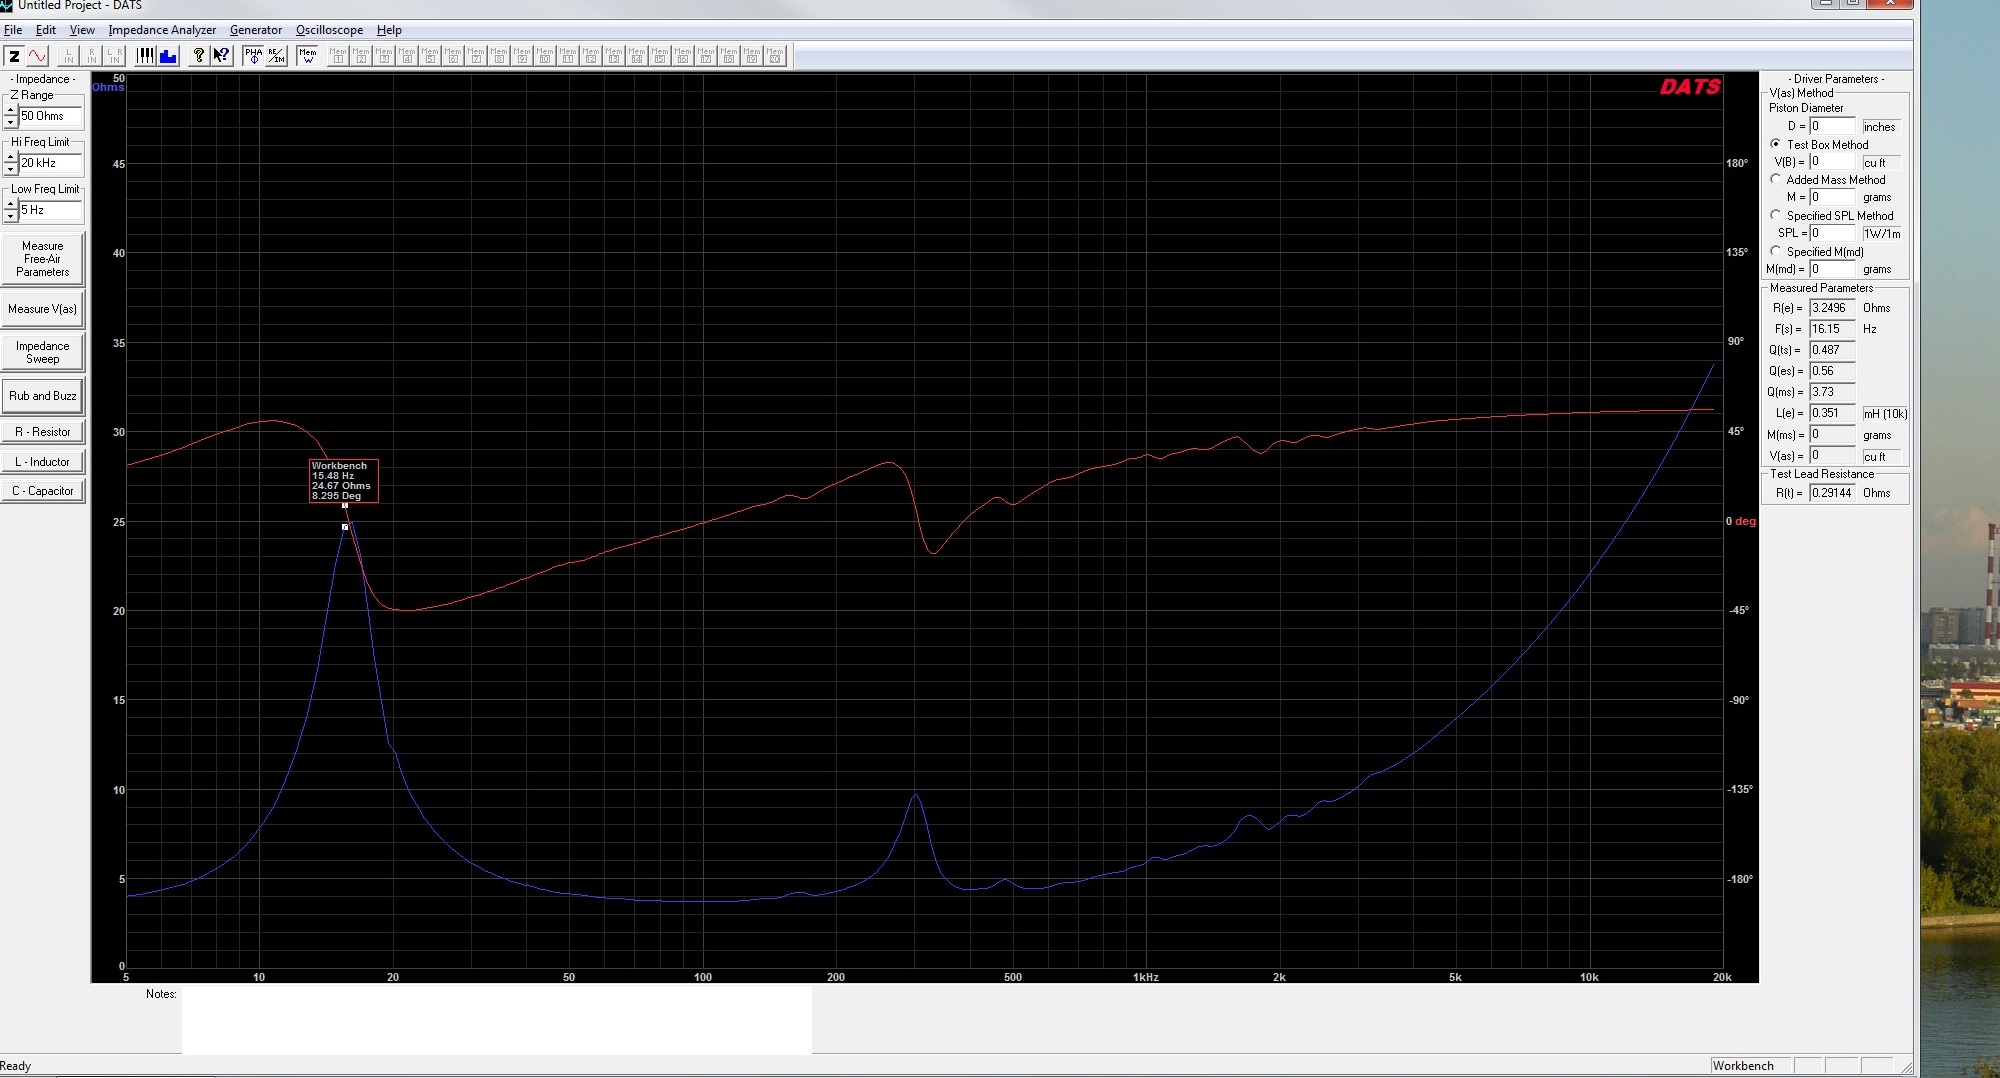Raise the Low Freq Limit up arrow
The height and width of the screenshot is (1078, 2000).
click(x=11, y=204)
